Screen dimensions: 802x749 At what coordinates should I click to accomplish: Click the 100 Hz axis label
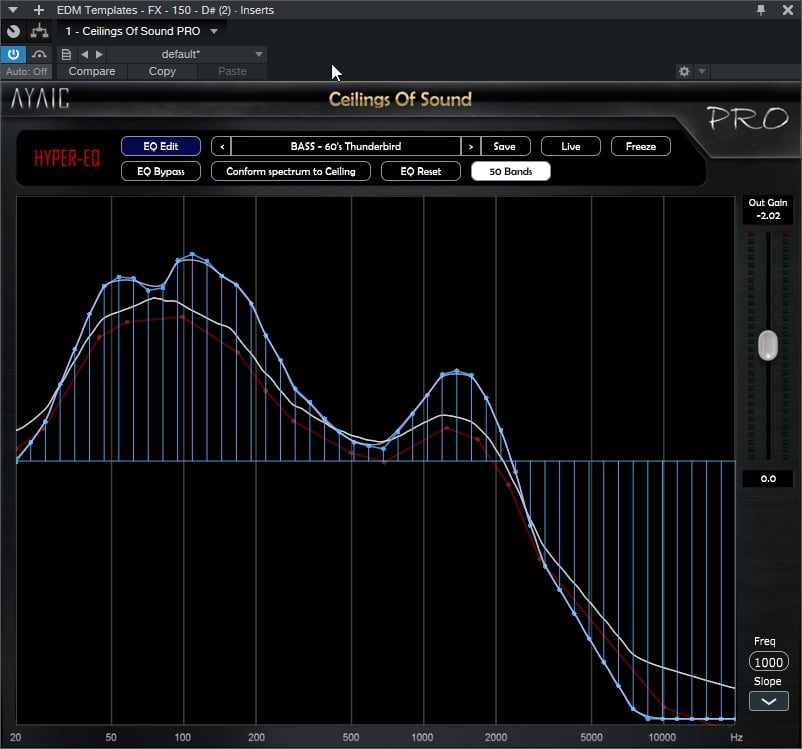click(183, 737)
